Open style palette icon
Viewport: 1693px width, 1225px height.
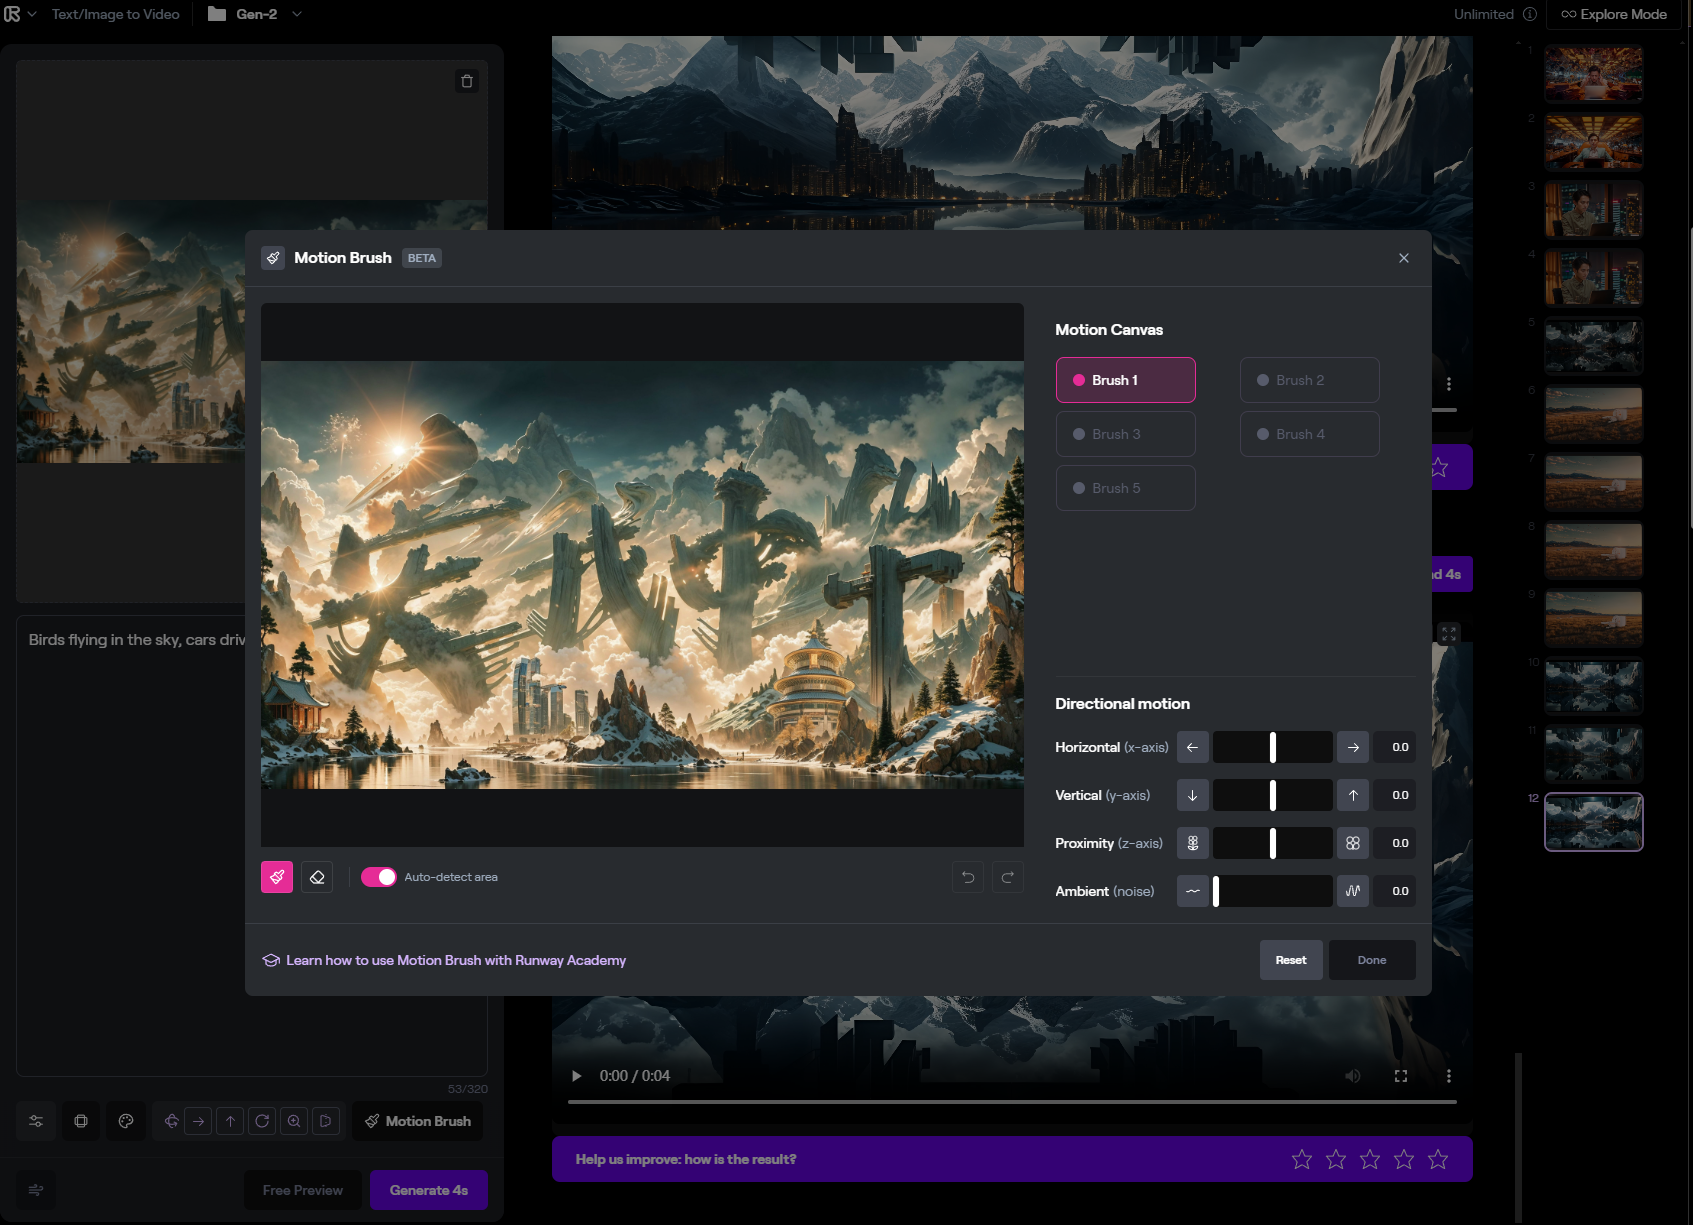tap(126, 1121)
